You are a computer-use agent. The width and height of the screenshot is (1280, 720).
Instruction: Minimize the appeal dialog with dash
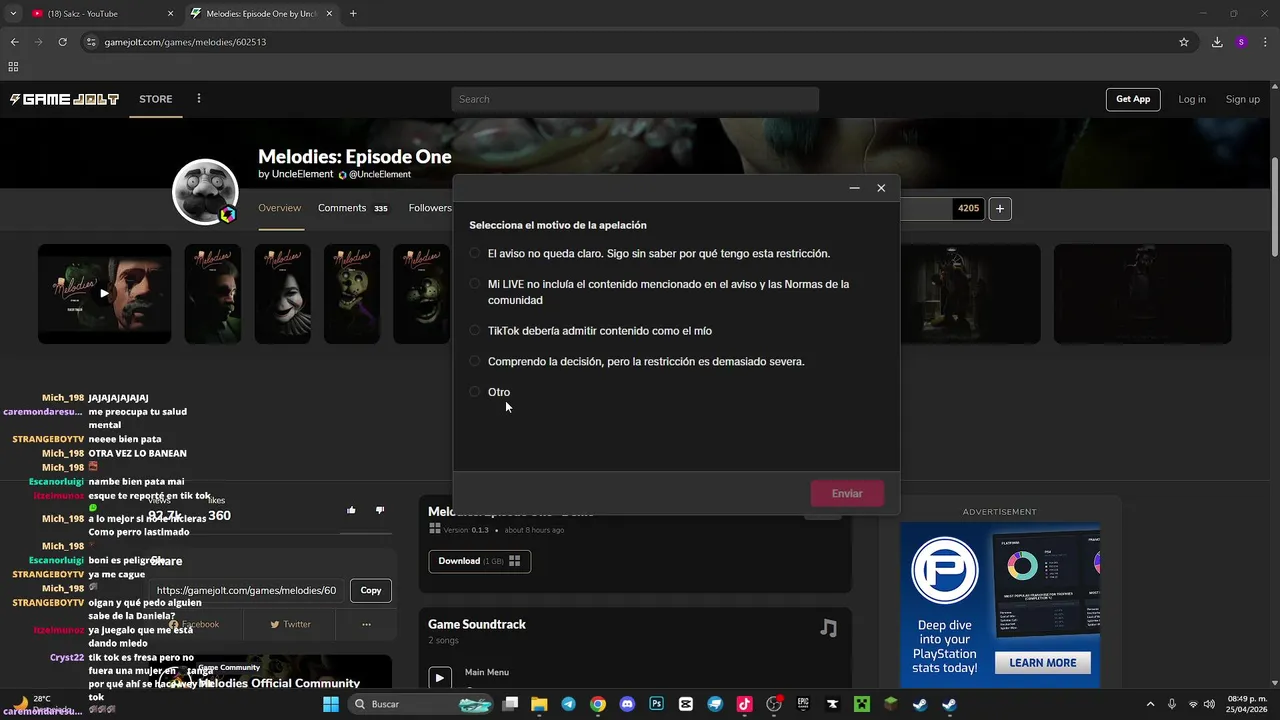coord(854,188)
